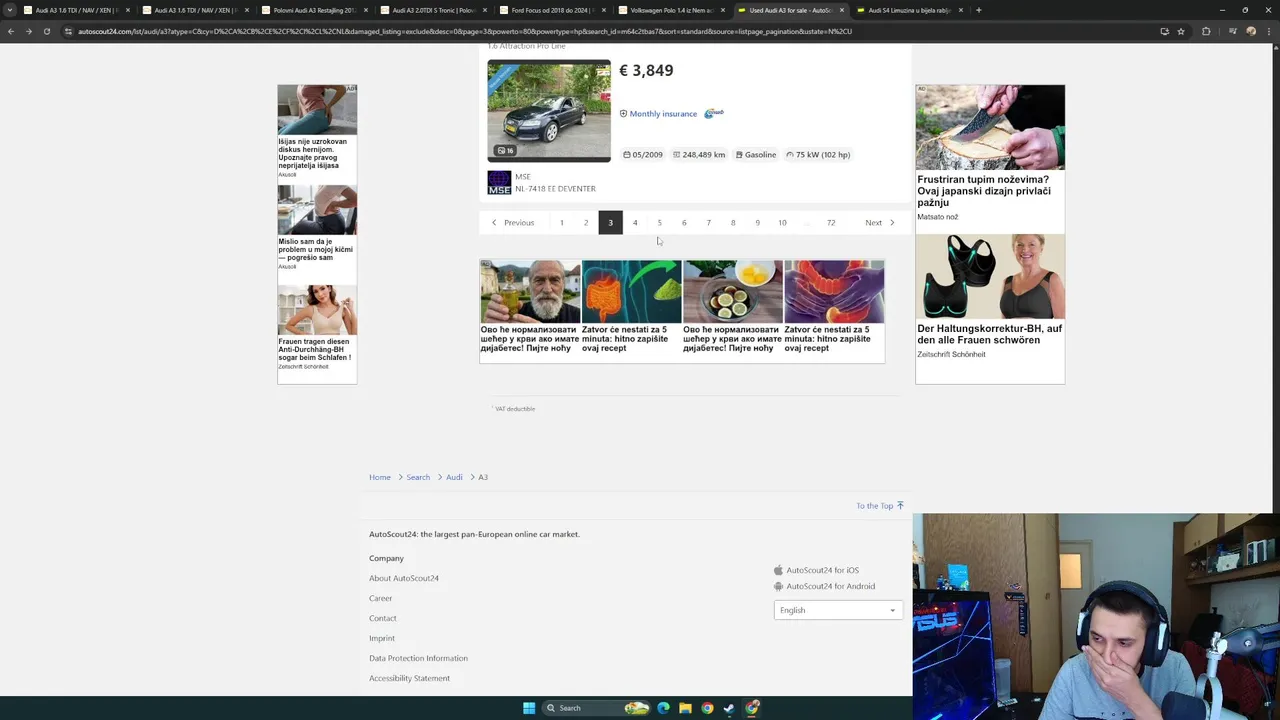Open results page 7
Image resolution: width=1280 pixels, height=720 pixels.
tap(708, 223)
